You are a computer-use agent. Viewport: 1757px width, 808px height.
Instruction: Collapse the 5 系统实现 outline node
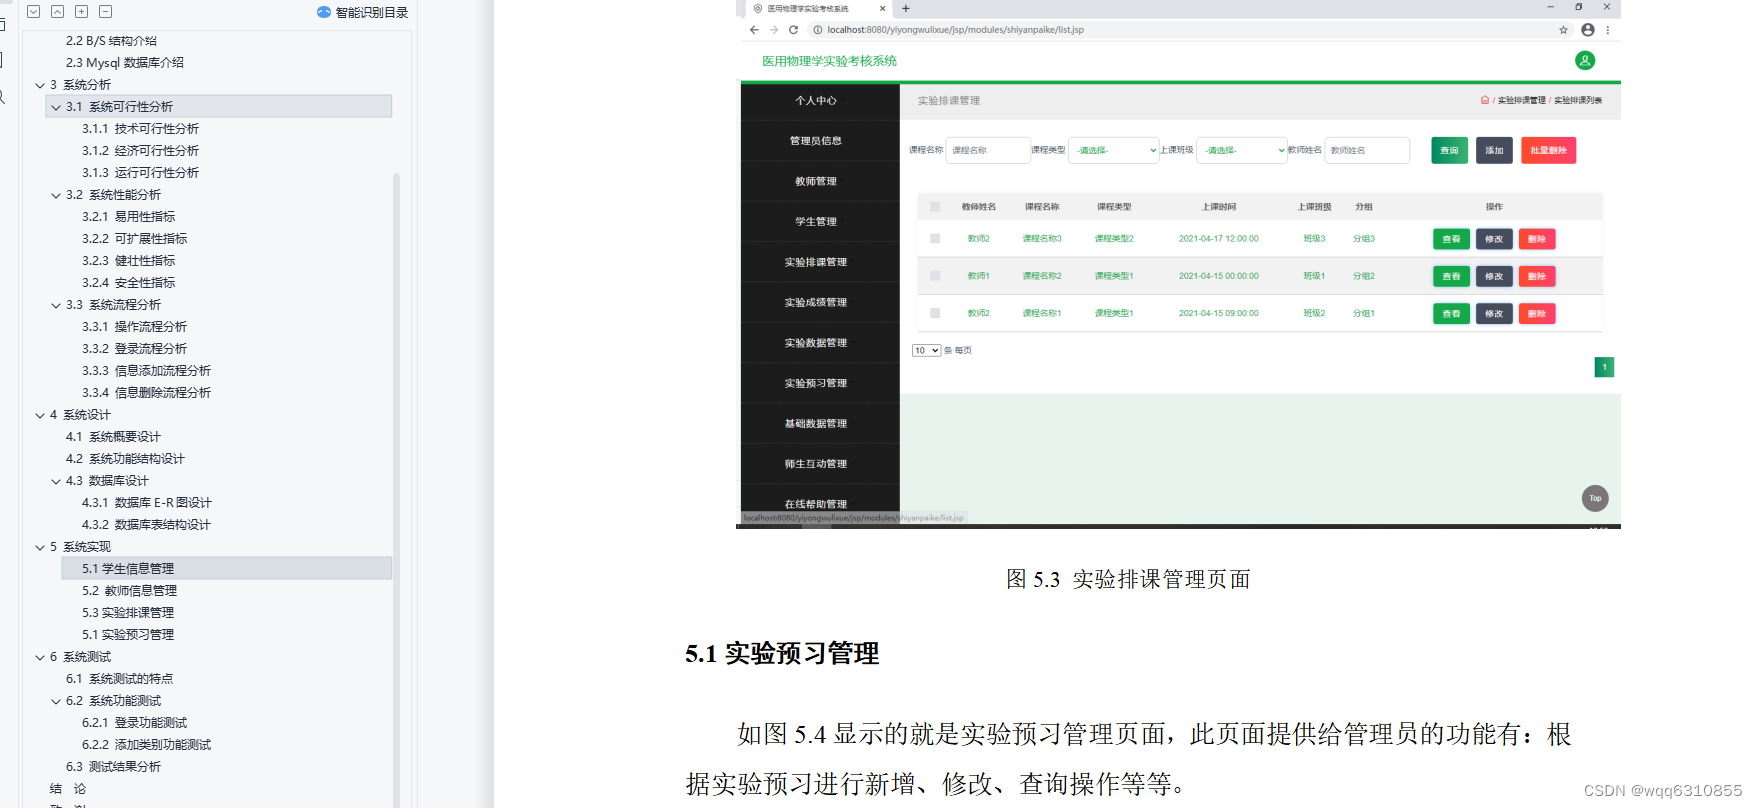(40, 547)
